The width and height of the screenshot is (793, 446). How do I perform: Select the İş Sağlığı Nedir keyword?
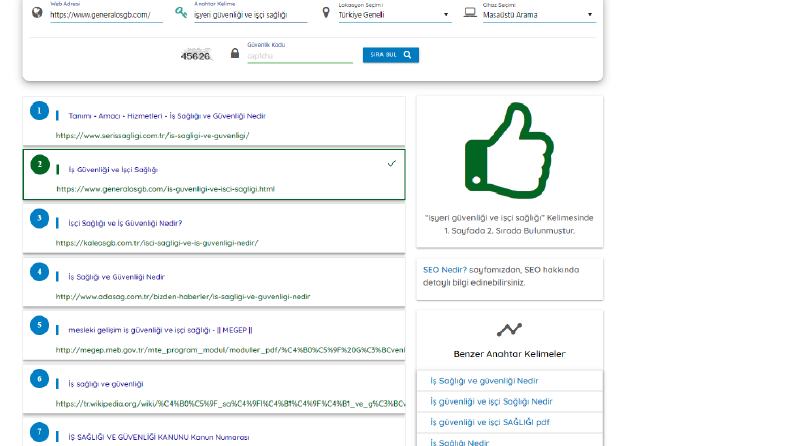coord(459,442)
